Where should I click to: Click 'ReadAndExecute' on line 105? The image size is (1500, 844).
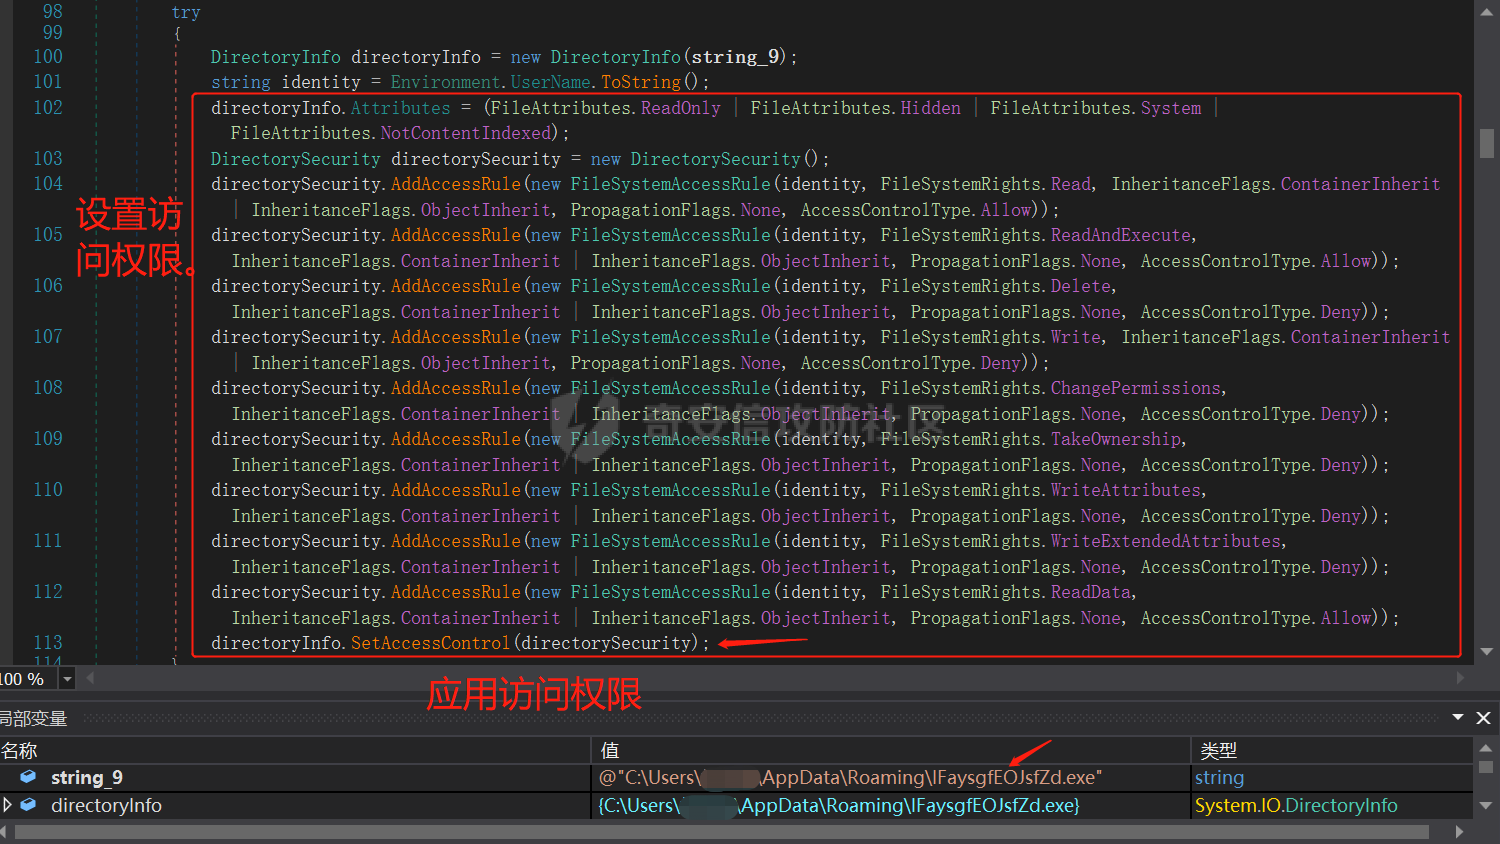(x=1121, y=235)
